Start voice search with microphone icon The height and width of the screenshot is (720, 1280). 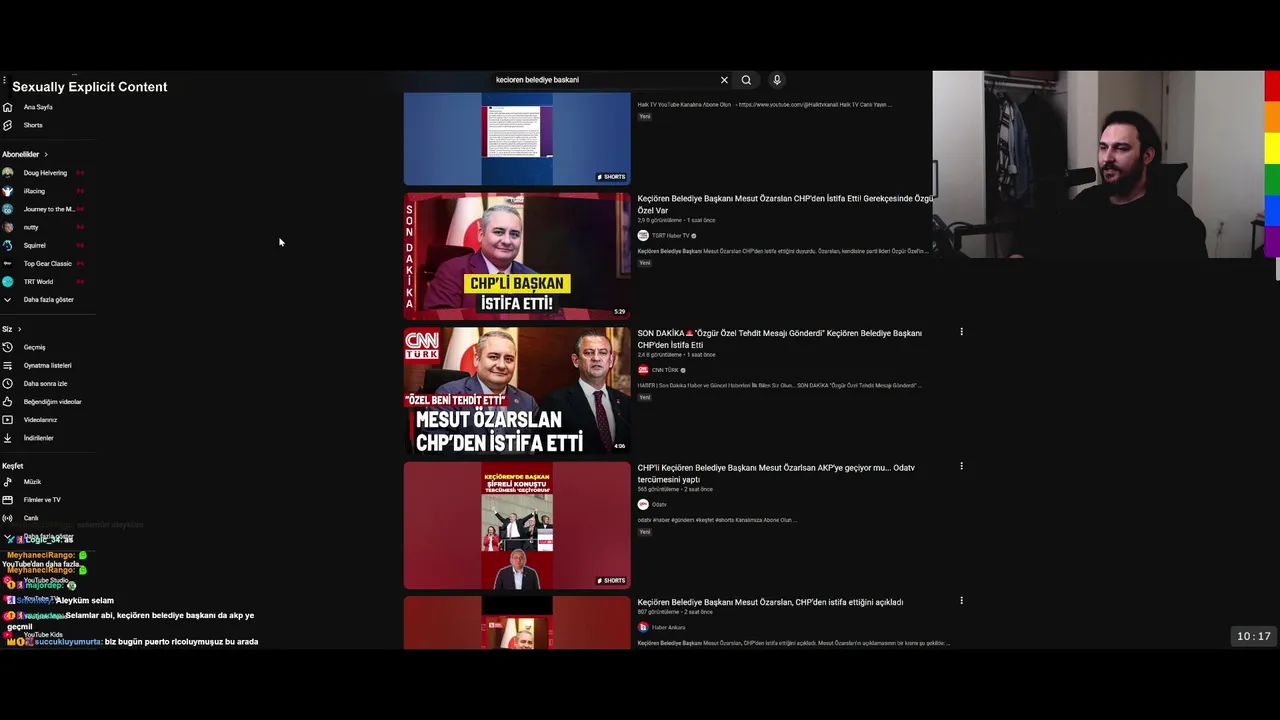tap(776, 80)
